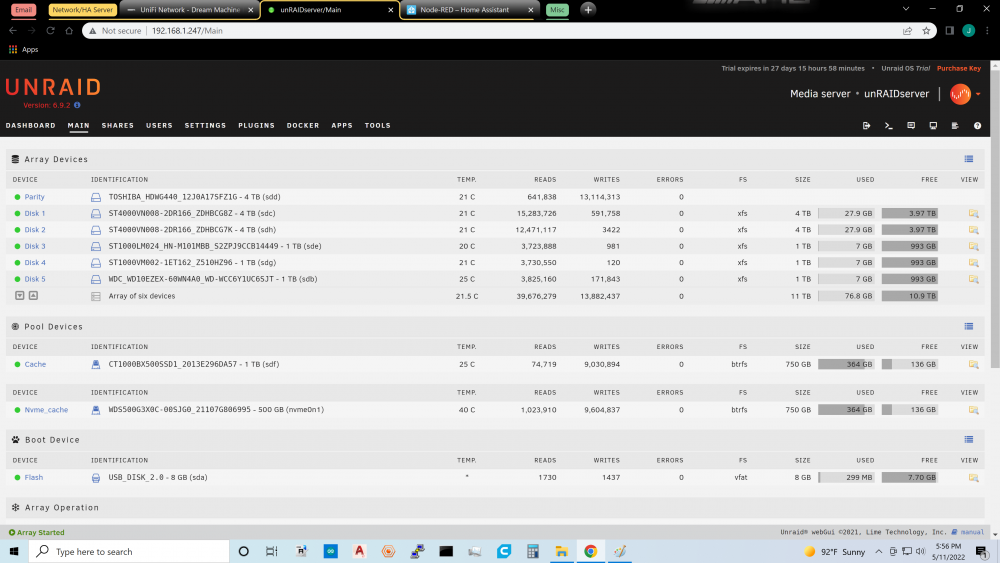
Task: Click Cache green status indicator
Action: click(17, 365)
